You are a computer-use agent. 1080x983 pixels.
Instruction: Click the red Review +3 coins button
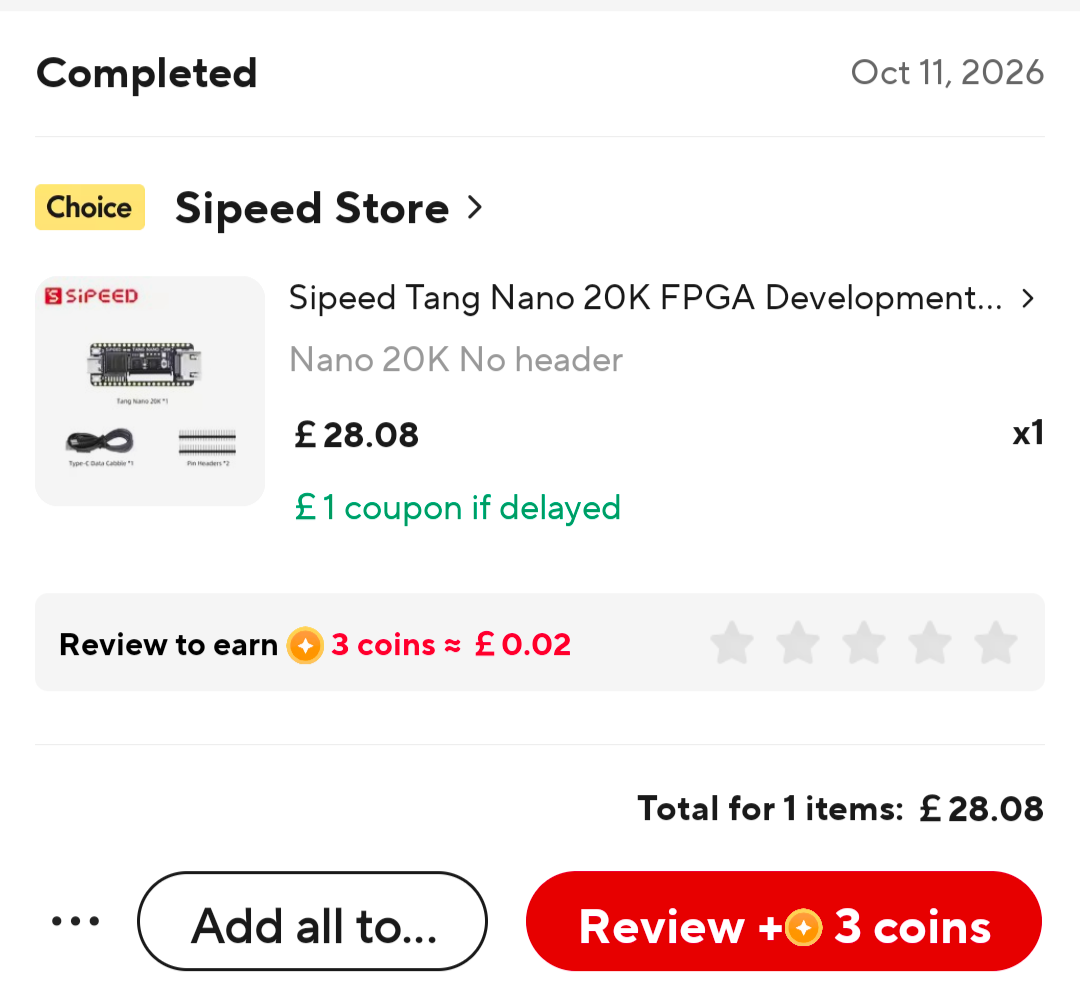click(x=784, y=921)
